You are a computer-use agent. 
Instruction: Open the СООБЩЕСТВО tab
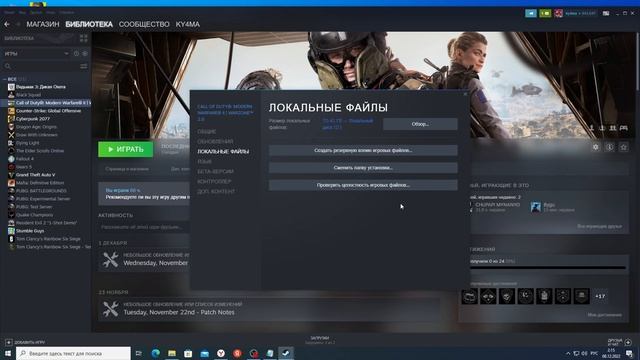(144, 24)
